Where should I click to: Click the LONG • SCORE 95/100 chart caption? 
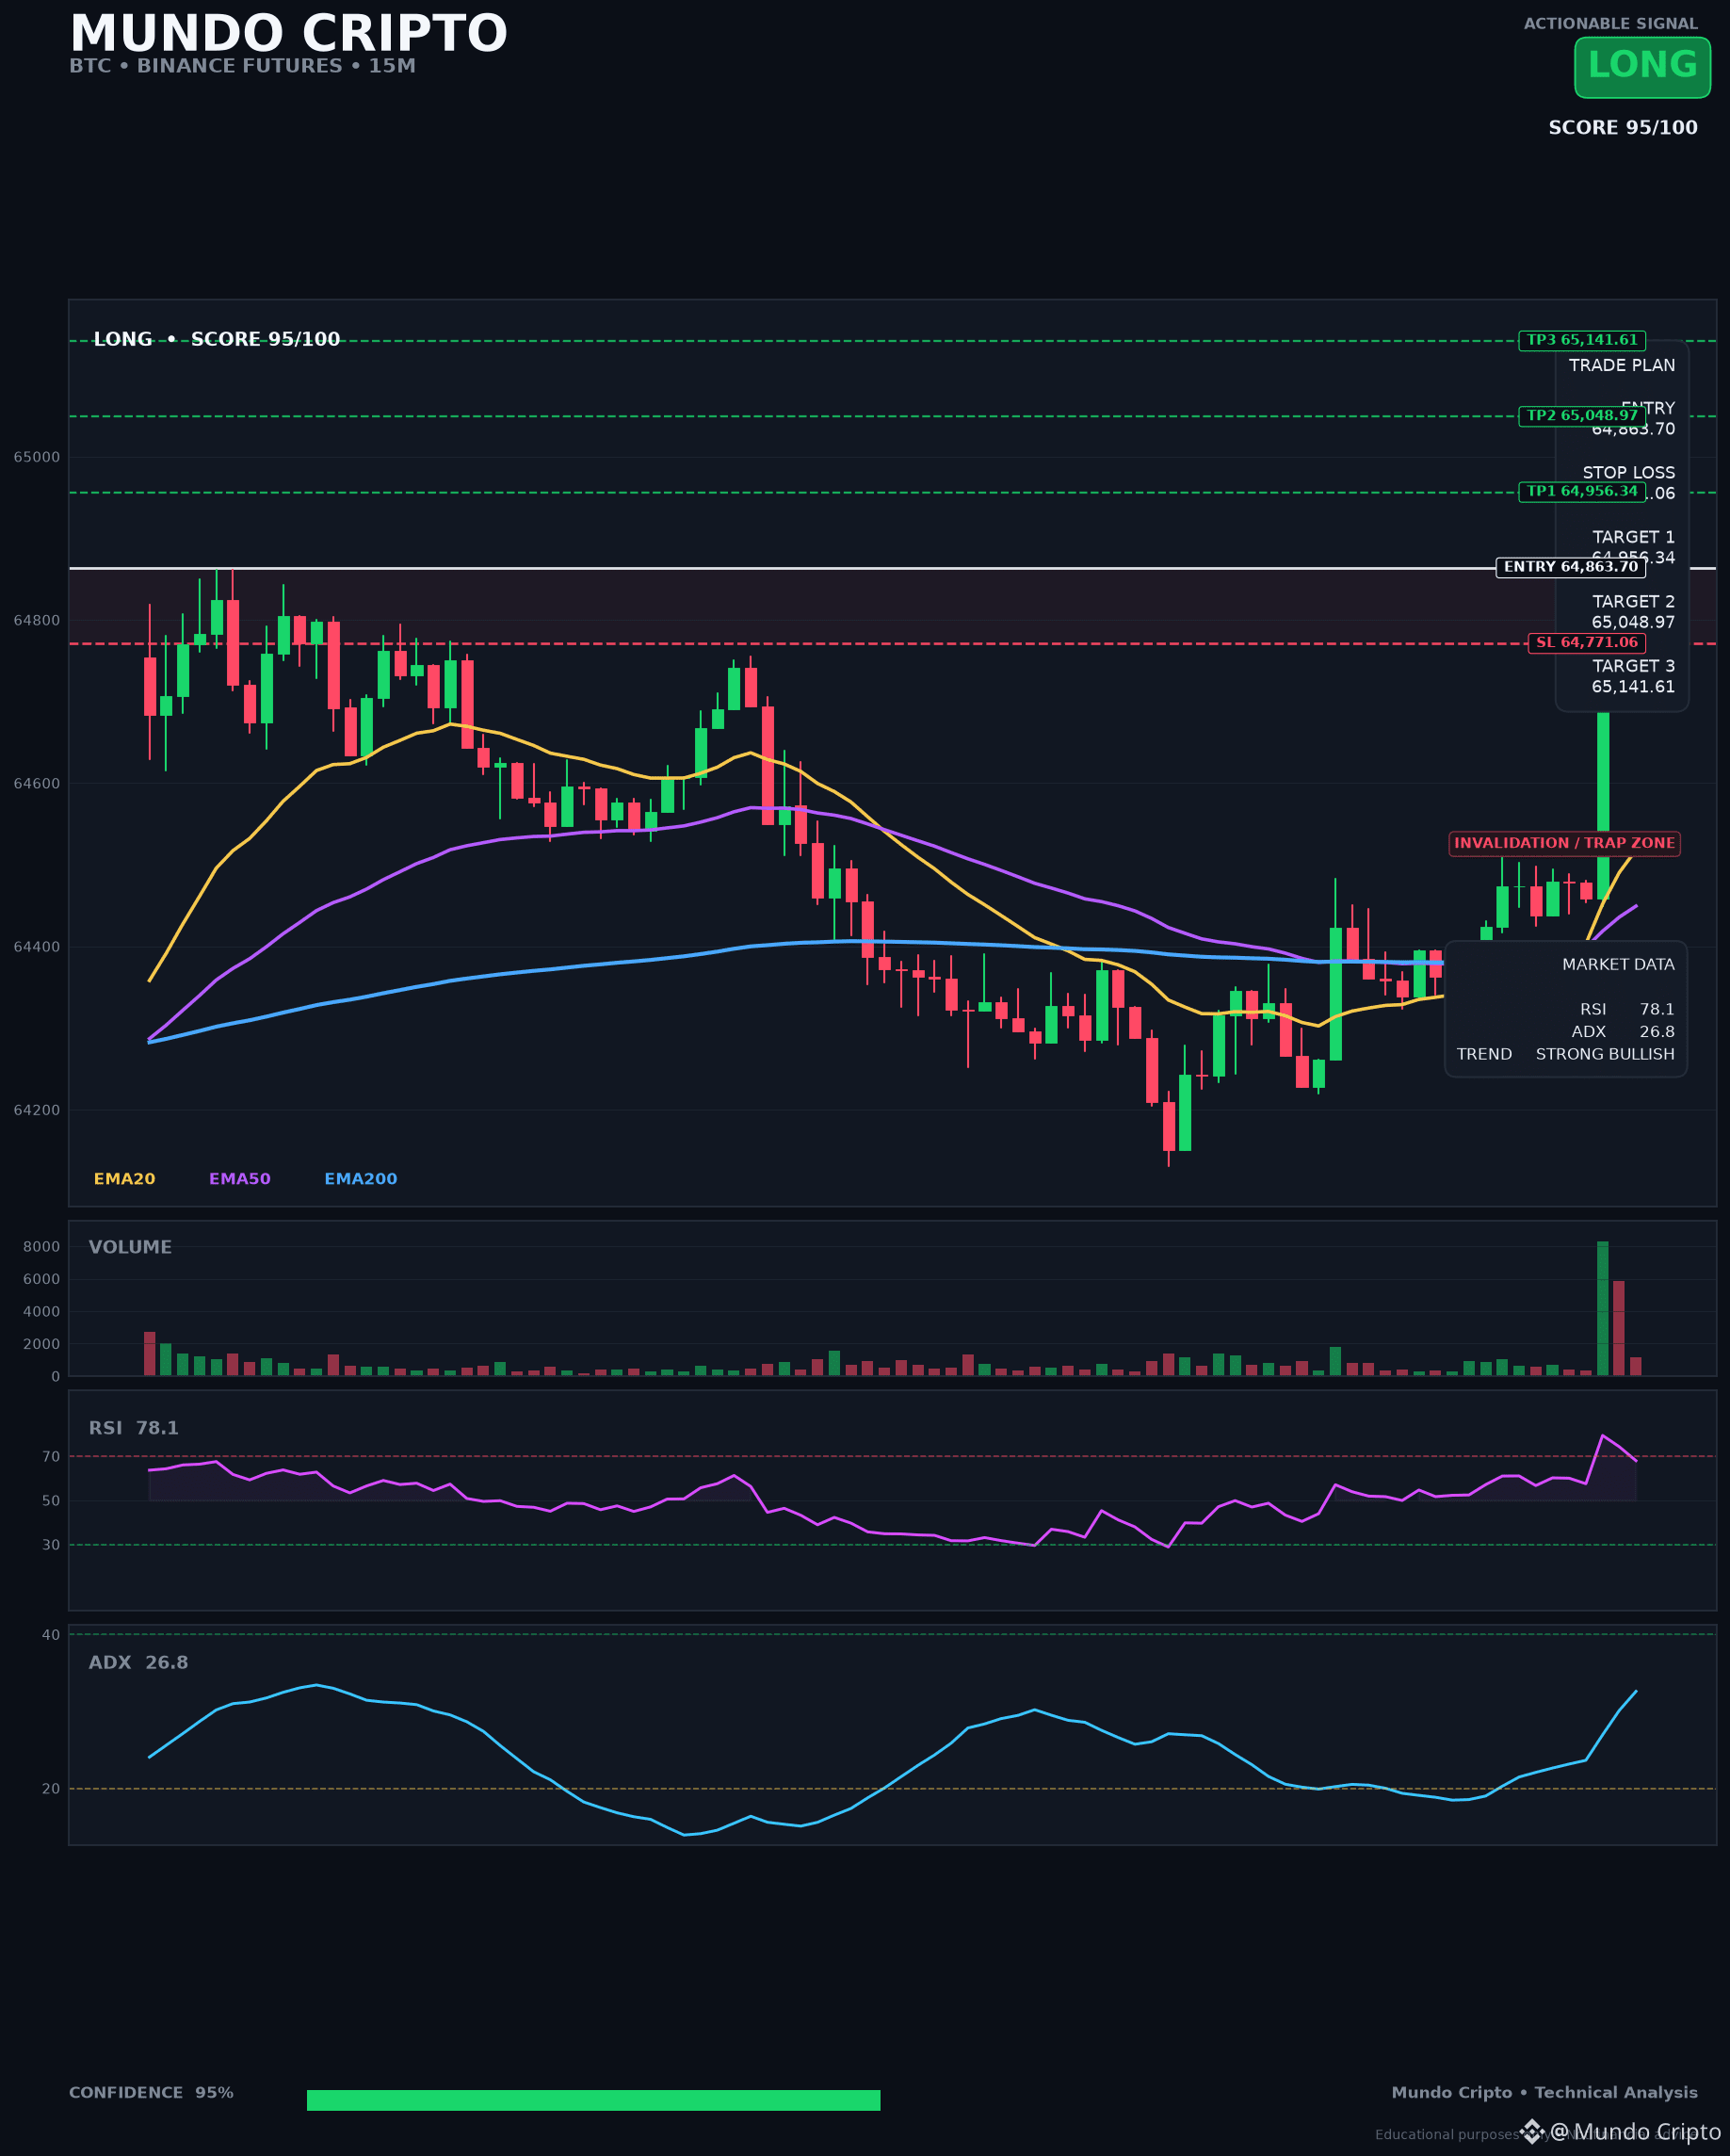[x=217, y=339]
